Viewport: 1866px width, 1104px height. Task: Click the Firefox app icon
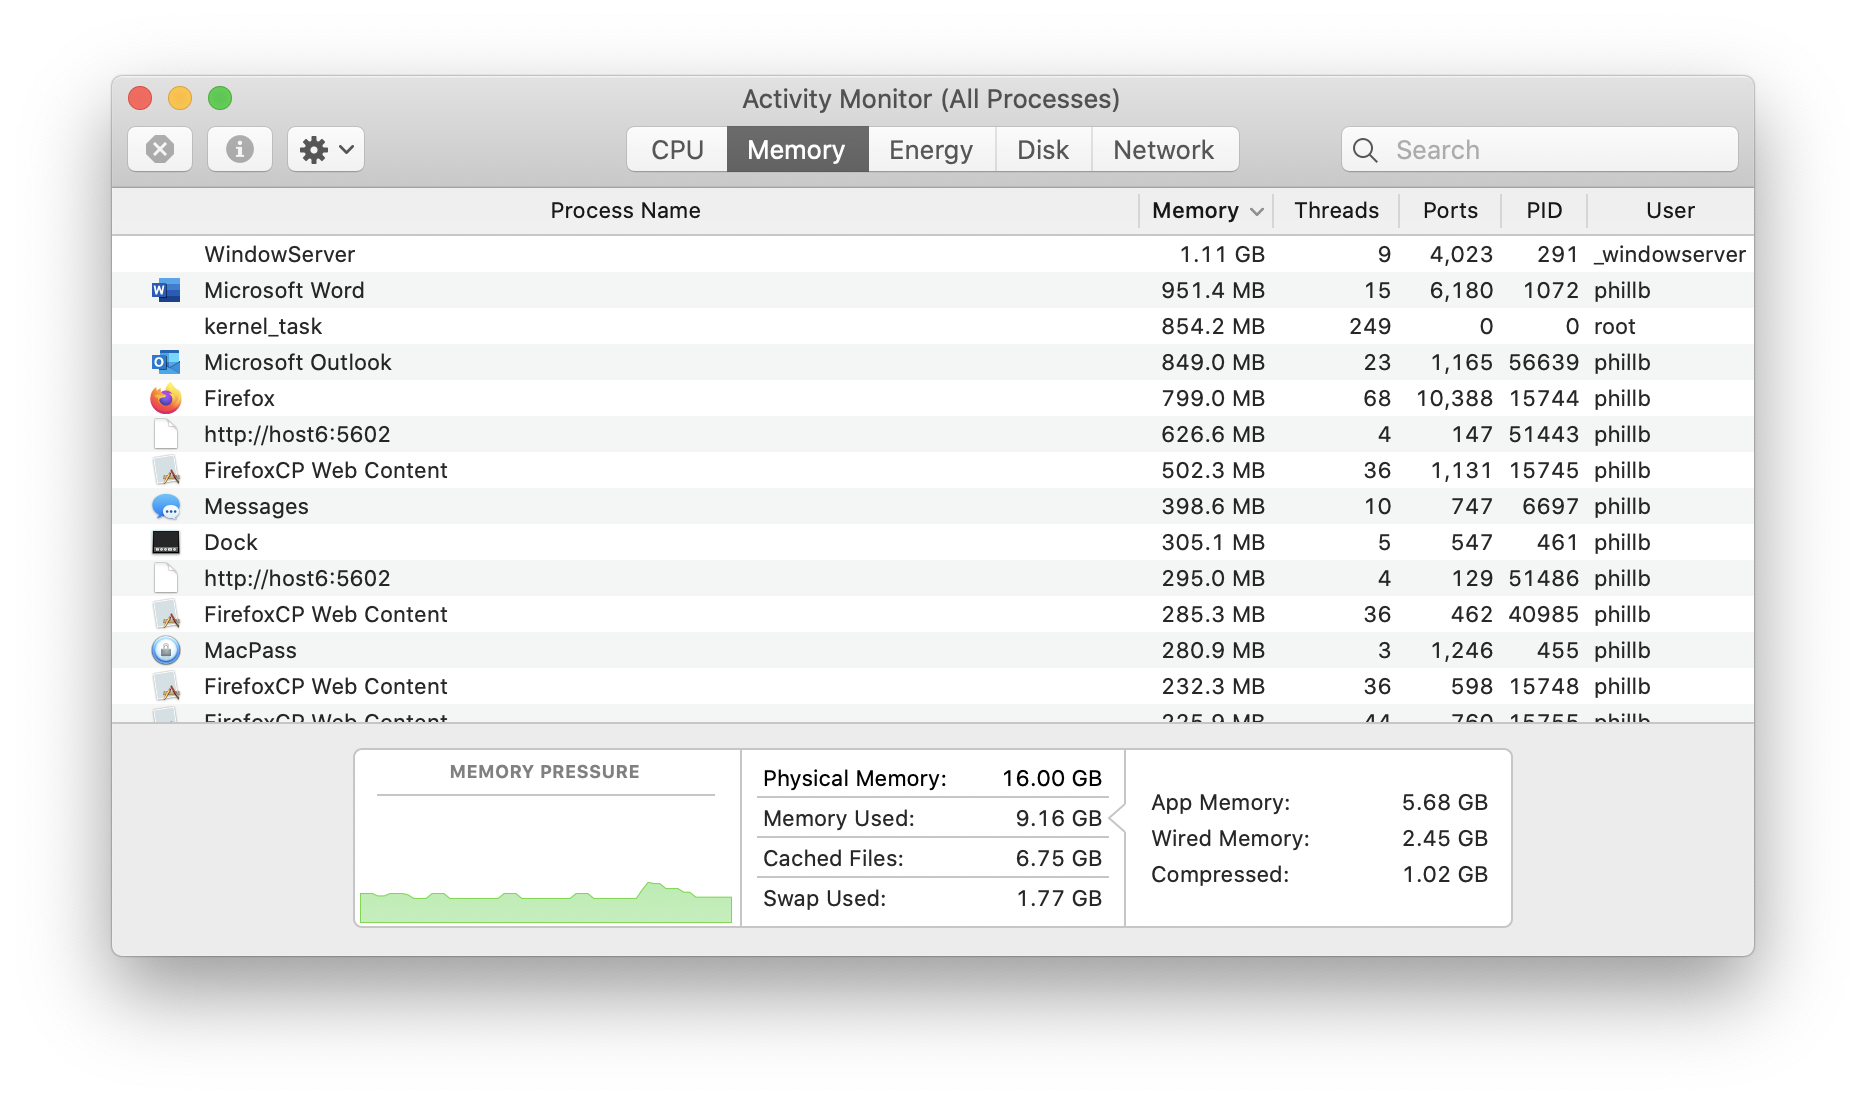point(166,399)
